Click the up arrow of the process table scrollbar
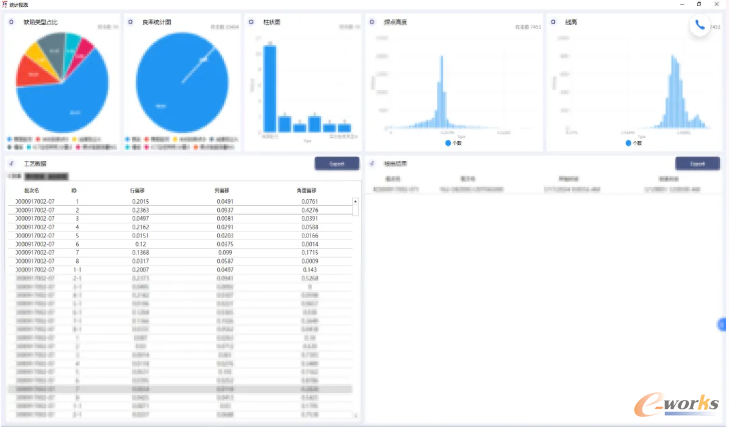This screenshot has height=427, width=729. click(355, 201)
